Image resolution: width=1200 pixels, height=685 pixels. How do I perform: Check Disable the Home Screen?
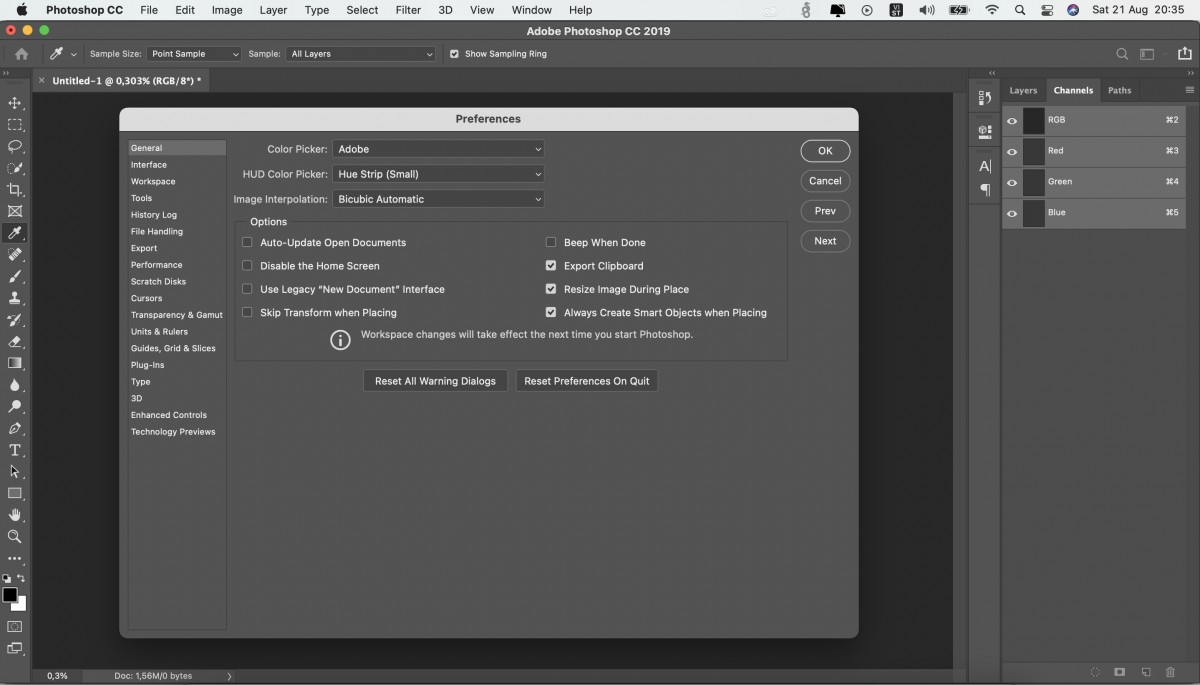[247, 266]
